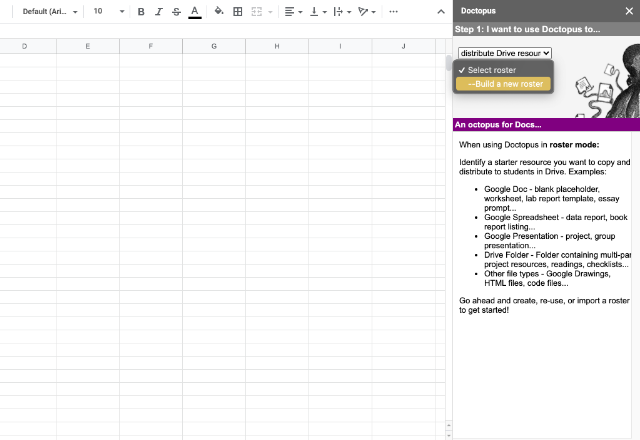The image size is (640, 440).
Task: Expand merge cells dropdown arrow
Action: (270, 12)
